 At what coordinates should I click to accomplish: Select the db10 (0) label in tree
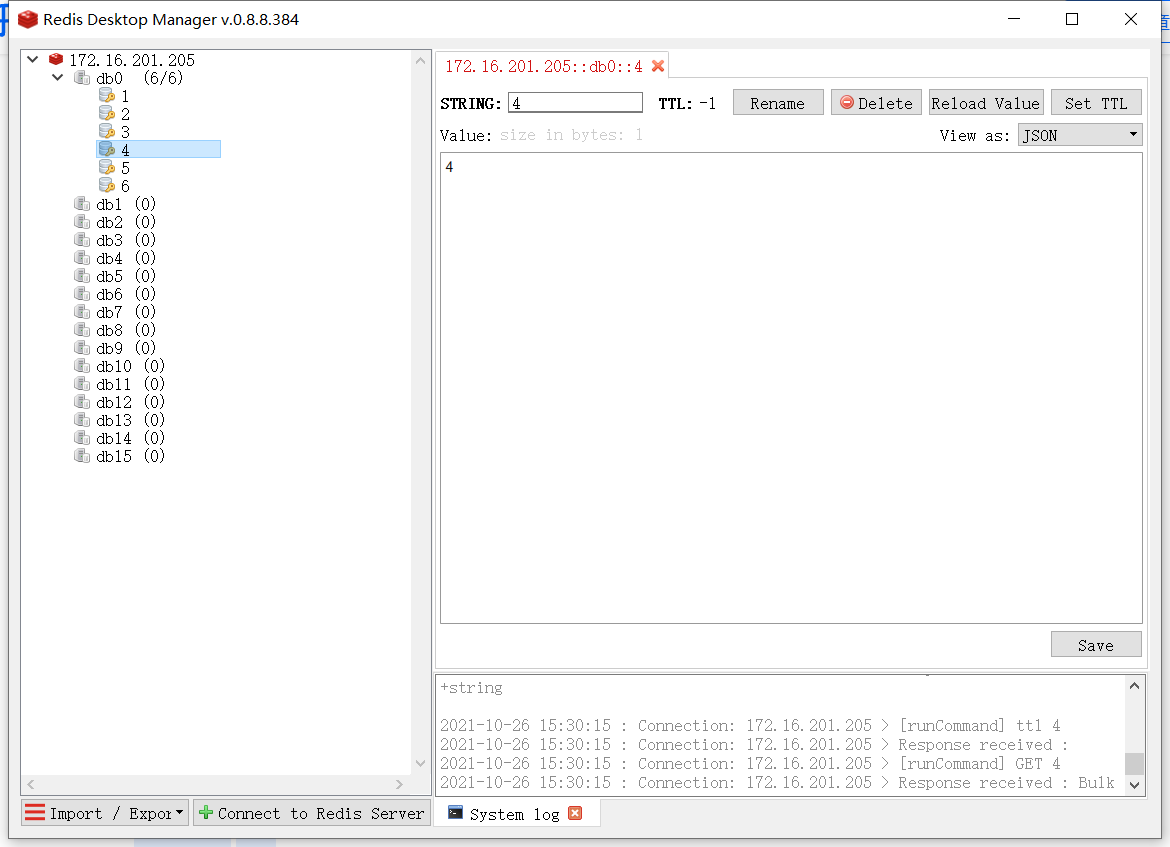[131, 366]
